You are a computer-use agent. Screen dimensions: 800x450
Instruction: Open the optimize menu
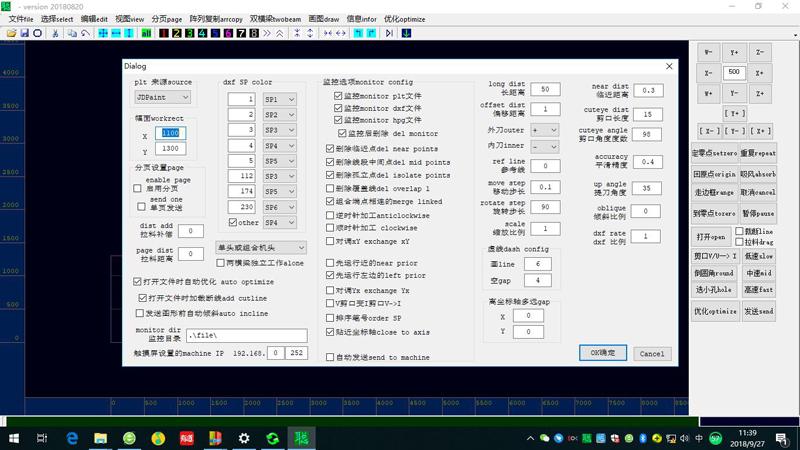pyautogui.click(x=405, y=19)
